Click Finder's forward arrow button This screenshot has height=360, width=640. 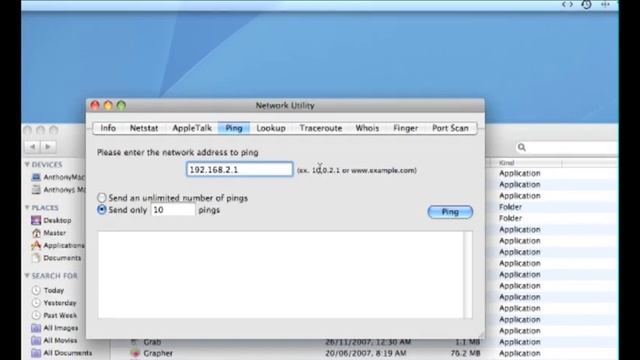point(47,147)
